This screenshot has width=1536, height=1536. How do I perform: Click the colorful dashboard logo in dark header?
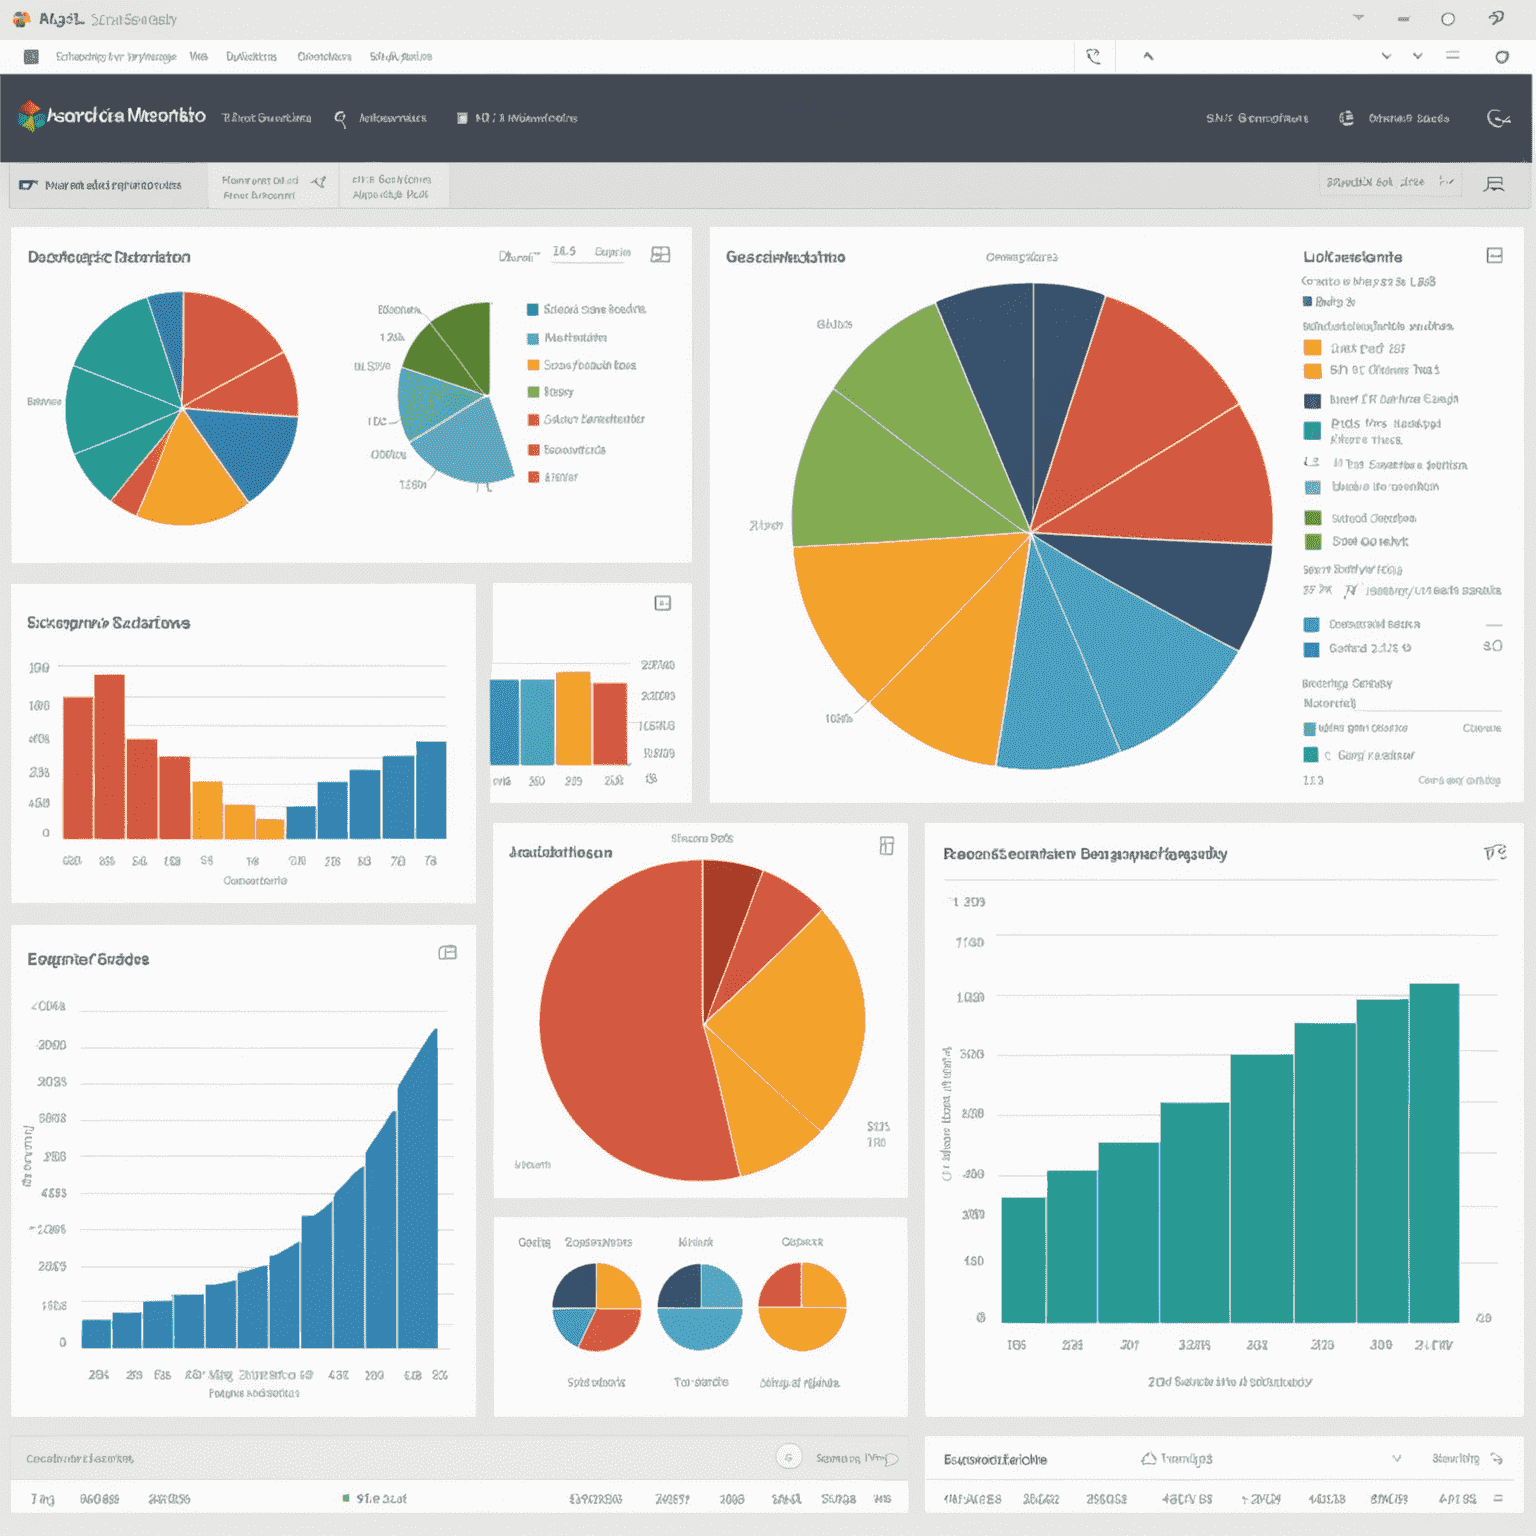(x=31, y=116)
